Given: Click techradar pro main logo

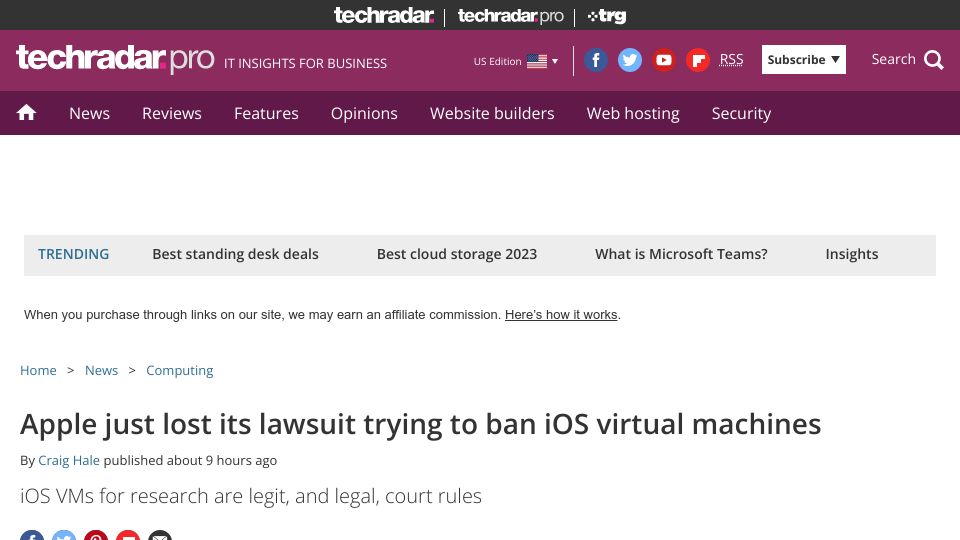Looking at the screenshot, I should point(115,59).
